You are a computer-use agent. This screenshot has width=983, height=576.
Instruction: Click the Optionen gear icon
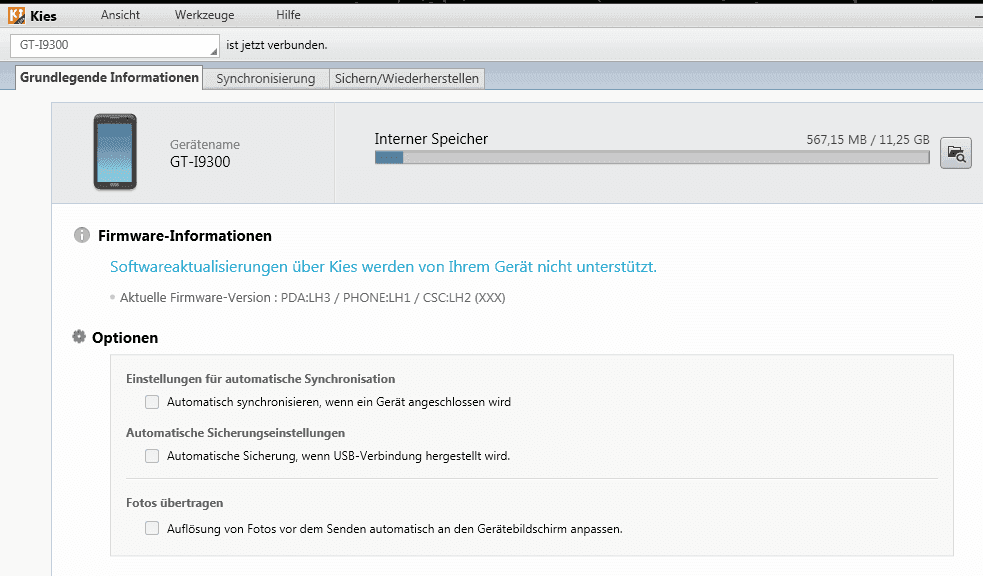[79, 337]
